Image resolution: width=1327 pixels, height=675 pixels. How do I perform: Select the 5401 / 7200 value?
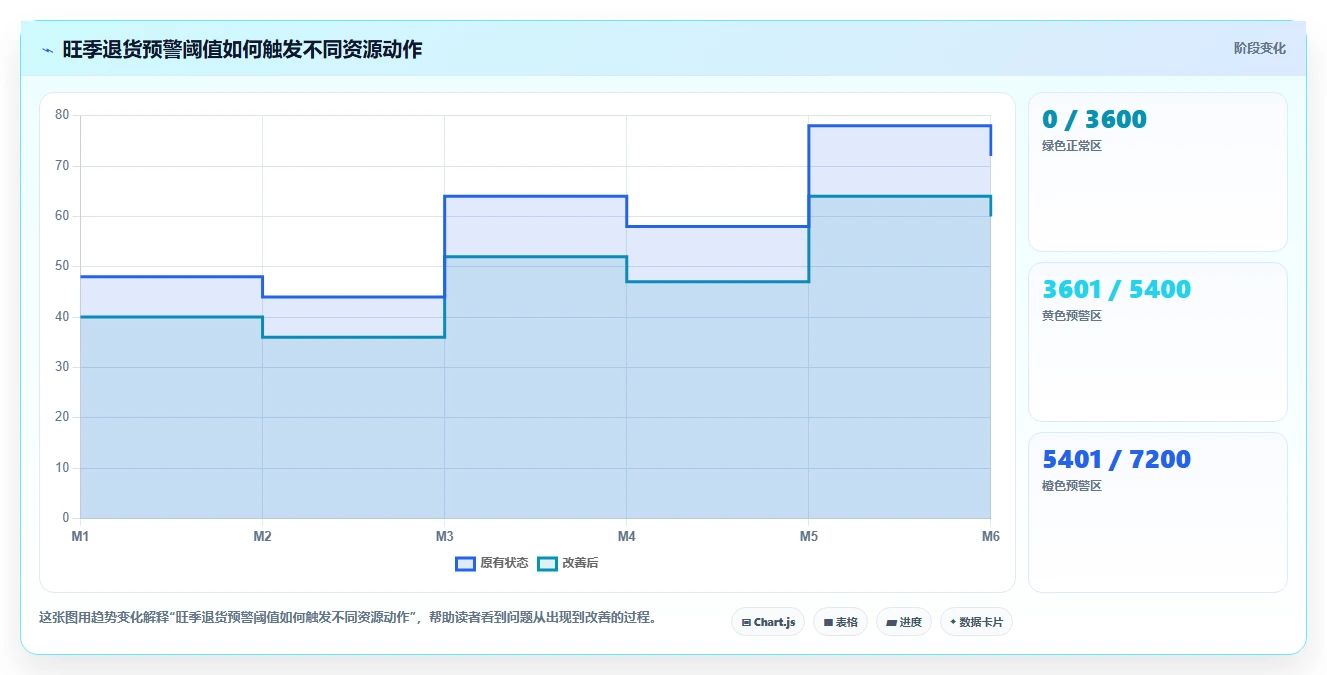(x=1116, y=459)
